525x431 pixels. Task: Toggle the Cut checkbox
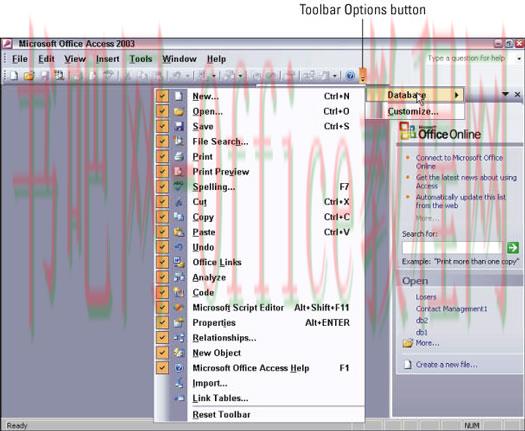pos(162,202)
